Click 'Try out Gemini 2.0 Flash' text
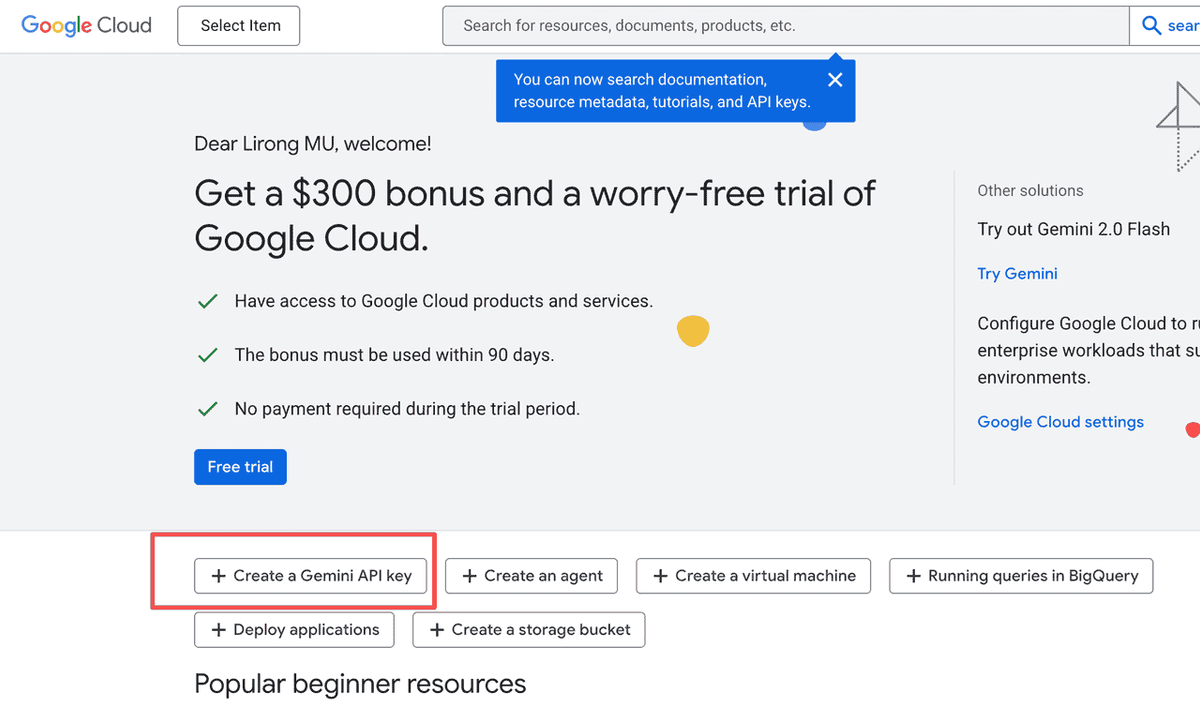This screenshot has width=1200, height=723. click(x=1073, y=229)
